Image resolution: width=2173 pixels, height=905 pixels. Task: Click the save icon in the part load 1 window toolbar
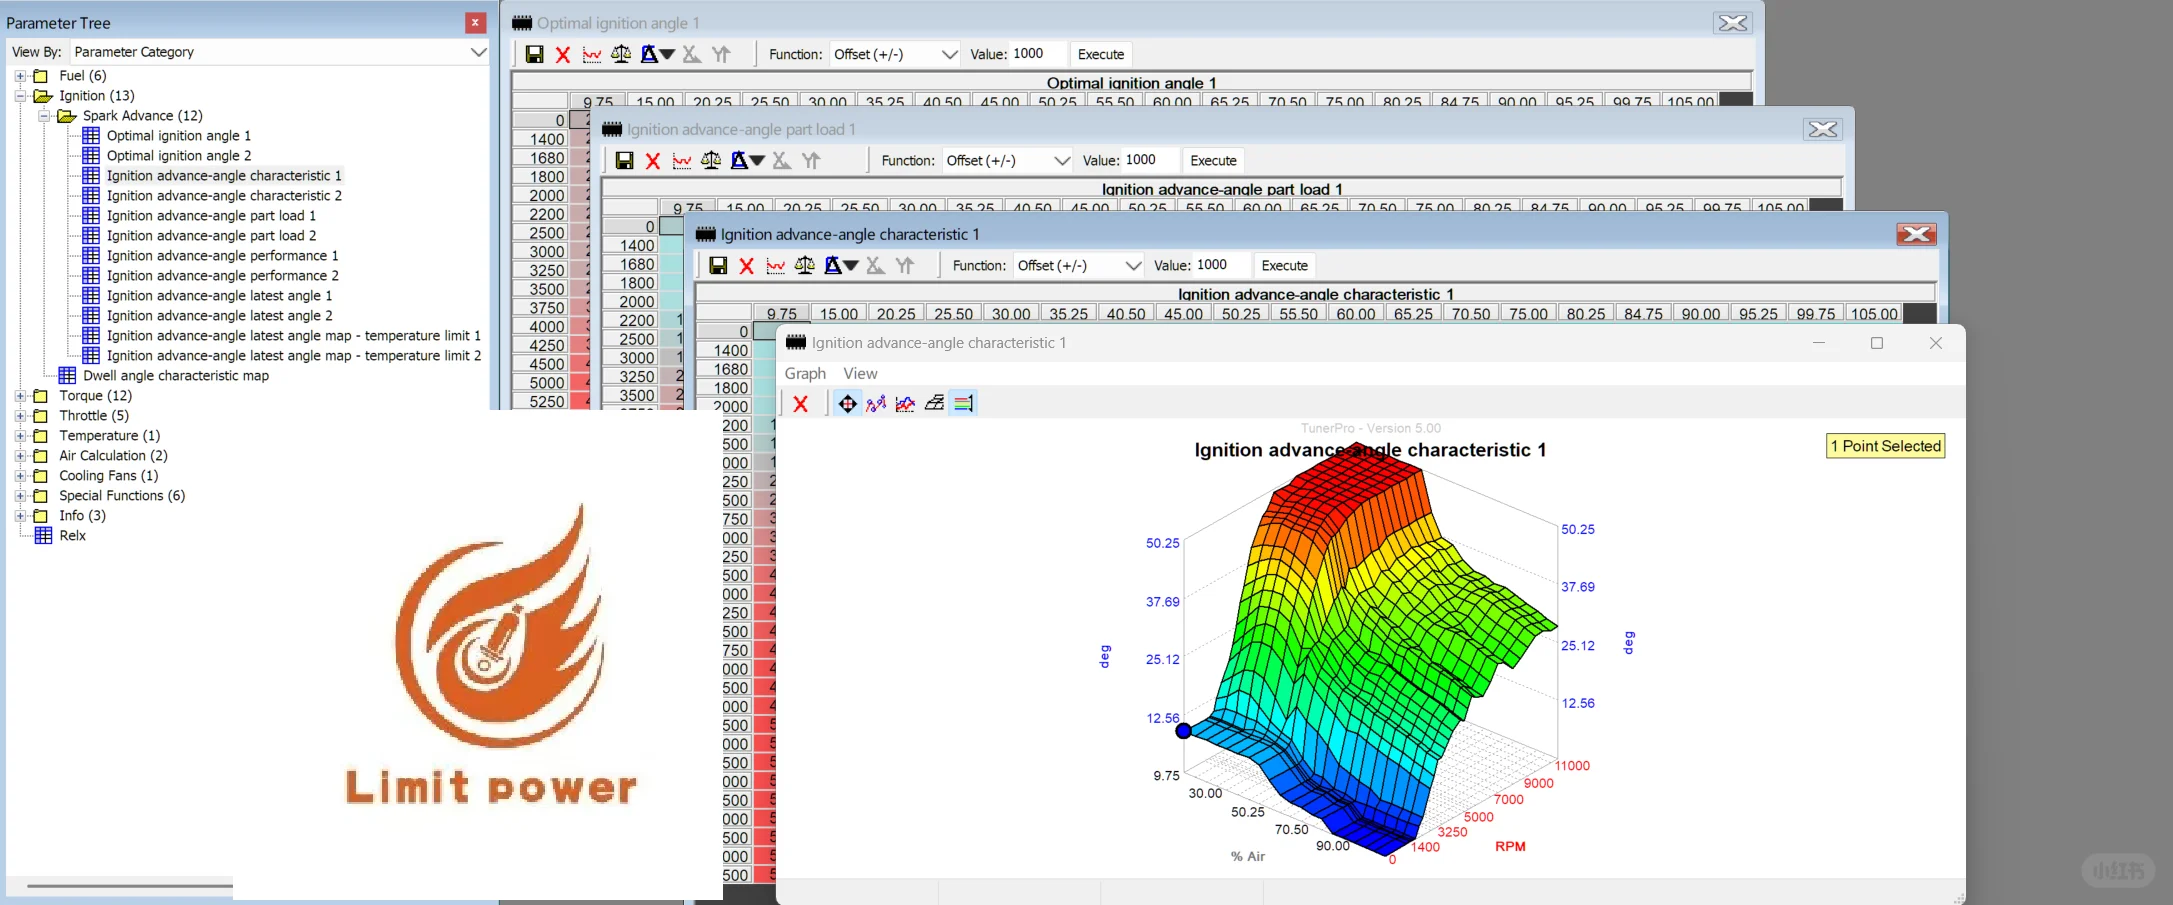(624, 160)
